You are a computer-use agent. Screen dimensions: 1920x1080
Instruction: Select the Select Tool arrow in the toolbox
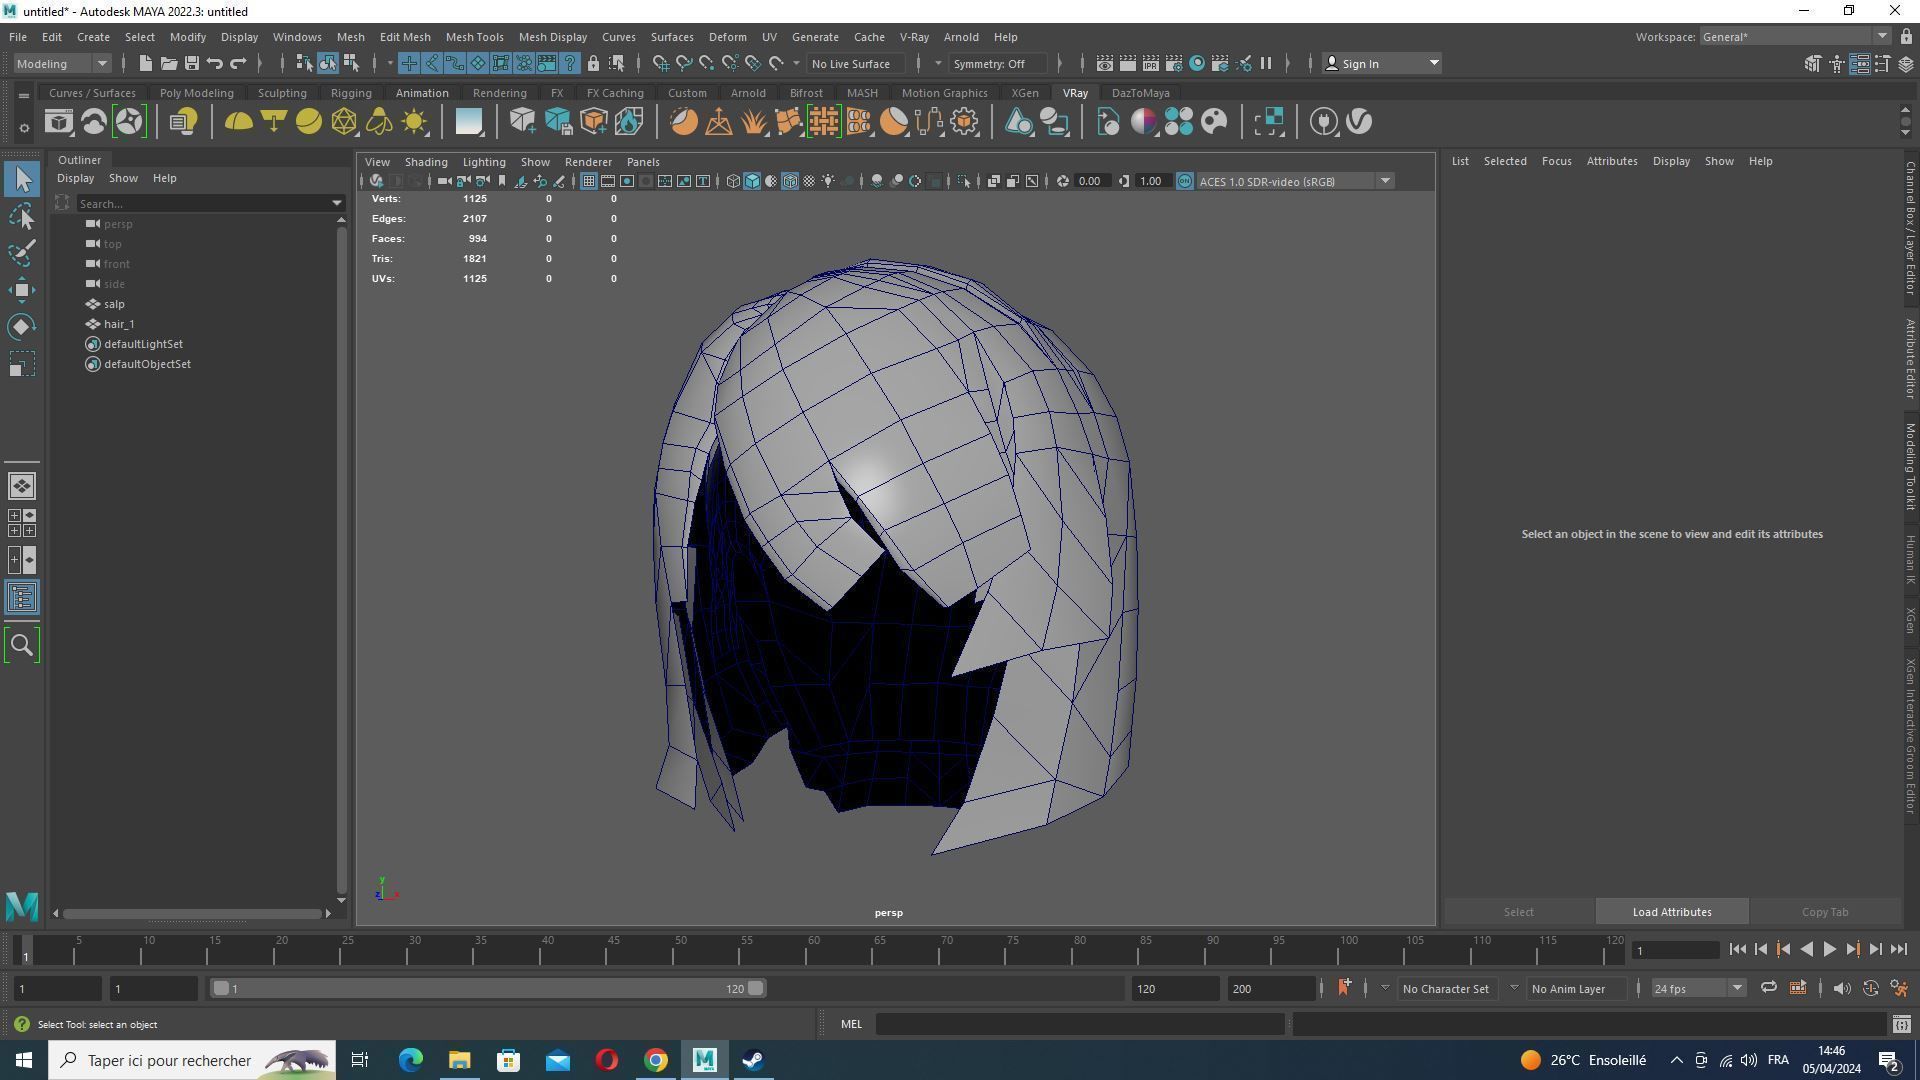coord(22,179)
